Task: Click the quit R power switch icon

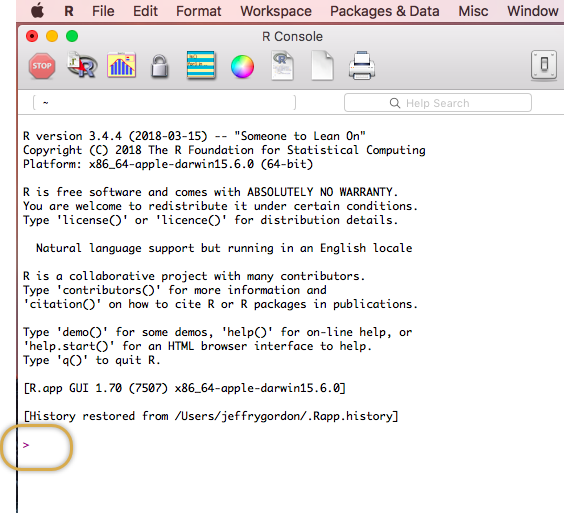Action: tap(544, 65)
